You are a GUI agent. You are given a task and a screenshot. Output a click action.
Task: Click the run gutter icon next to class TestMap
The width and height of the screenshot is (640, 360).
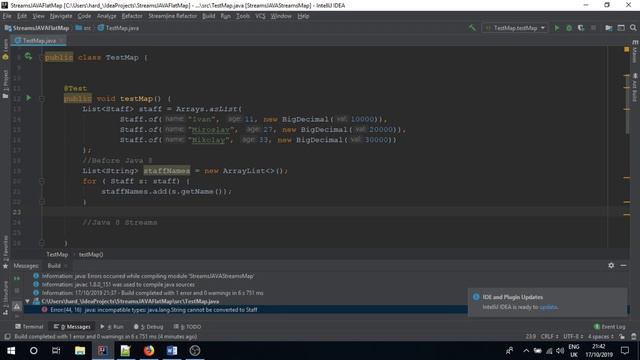click(x=28, y=56)
